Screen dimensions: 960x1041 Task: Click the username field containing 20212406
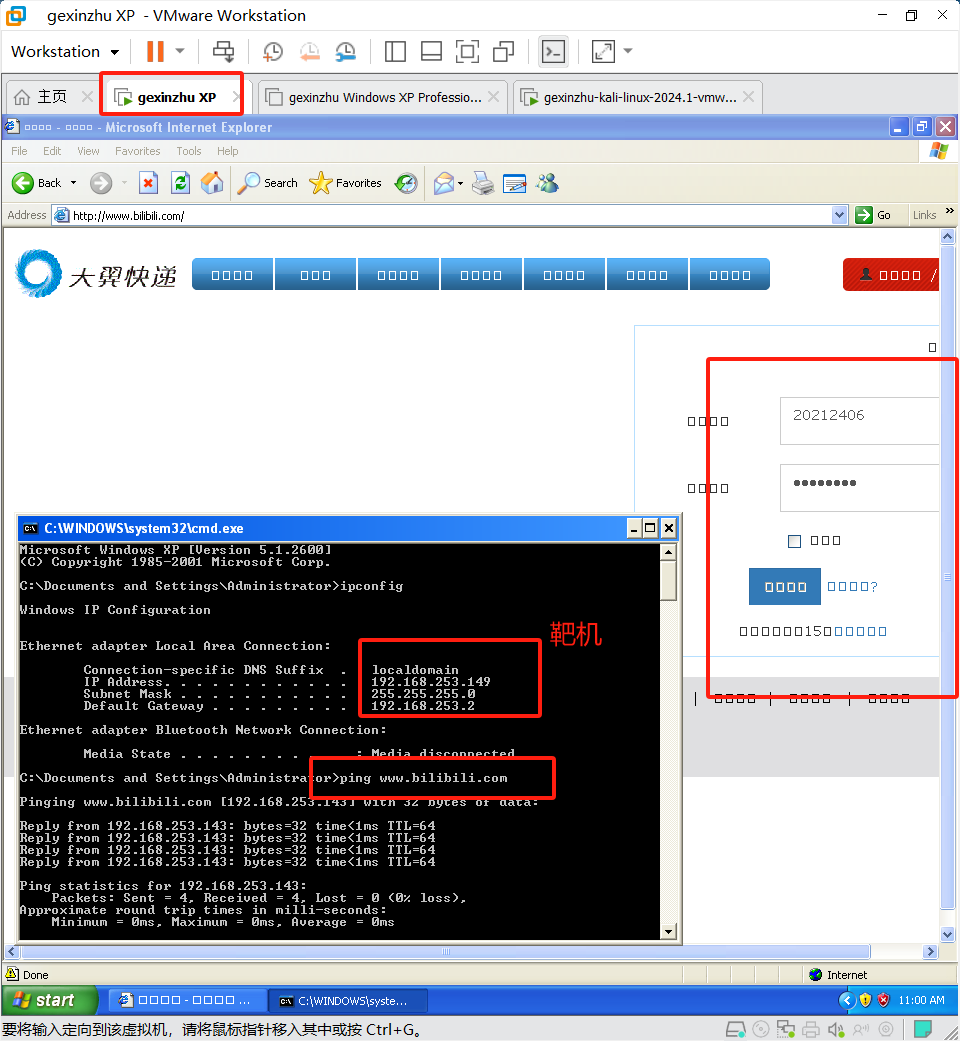pyautogui.click(x=860, y=421)
